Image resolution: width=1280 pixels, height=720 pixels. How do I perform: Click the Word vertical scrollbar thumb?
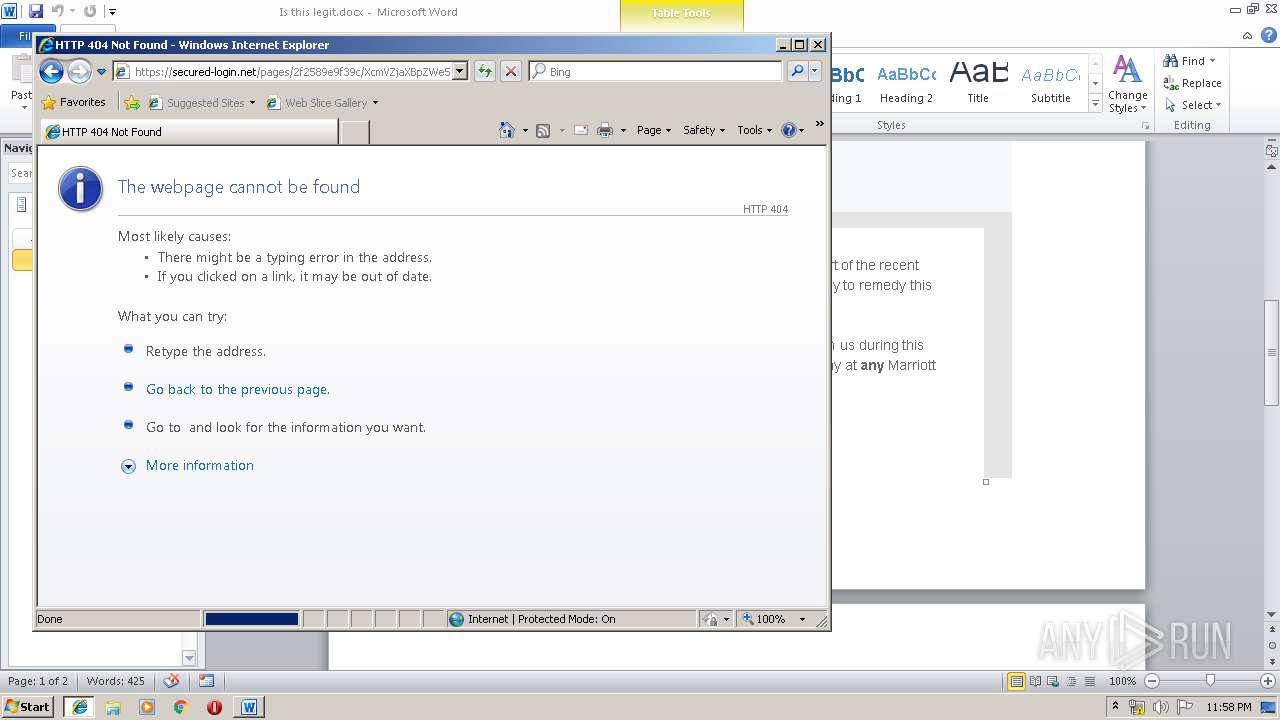click(1272, 352)
